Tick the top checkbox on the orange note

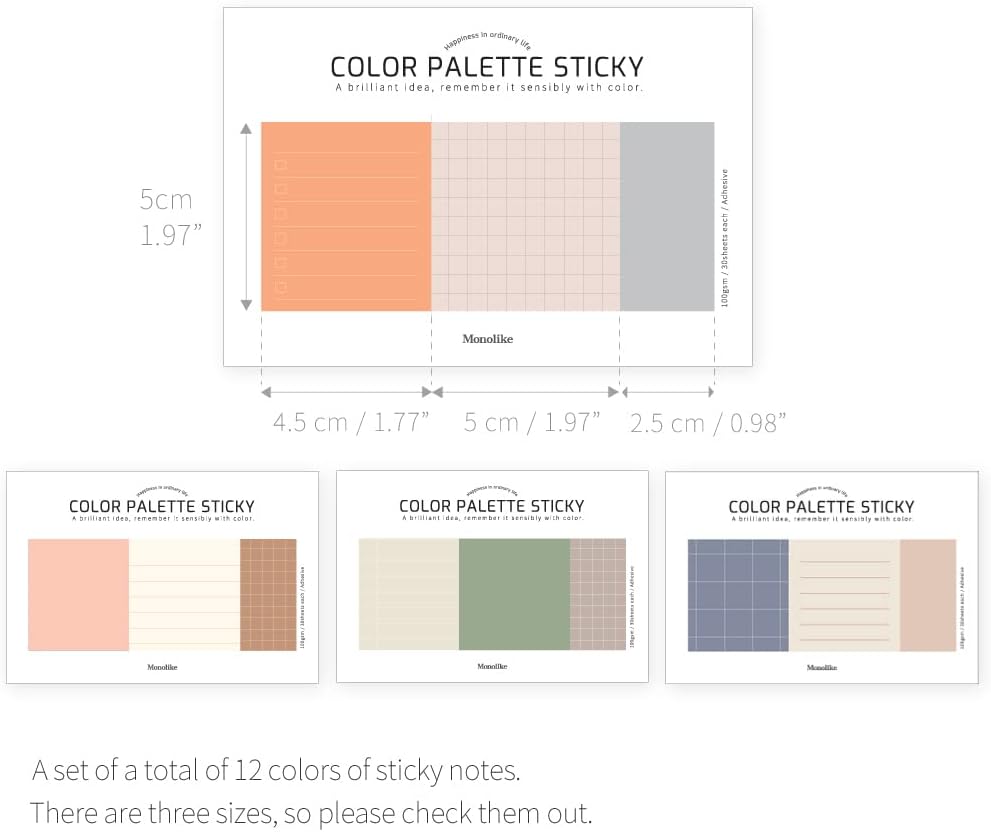click(281, 165)
